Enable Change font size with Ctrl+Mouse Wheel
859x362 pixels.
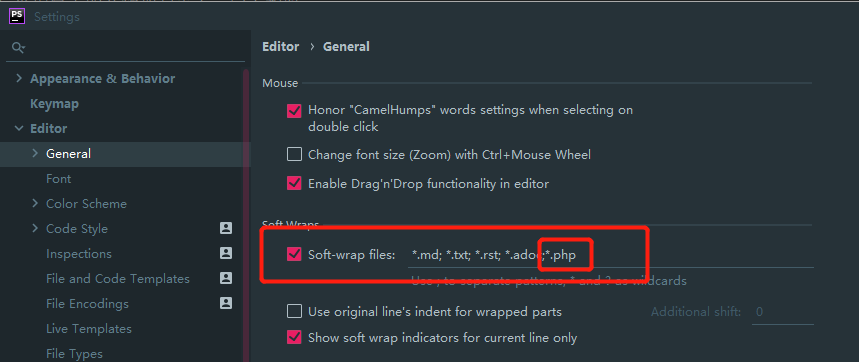point(294,154)
